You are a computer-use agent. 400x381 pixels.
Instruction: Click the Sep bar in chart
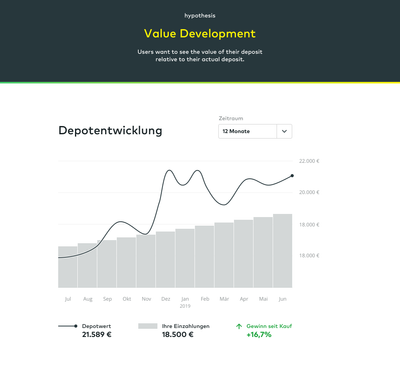[x=107, y=264]
